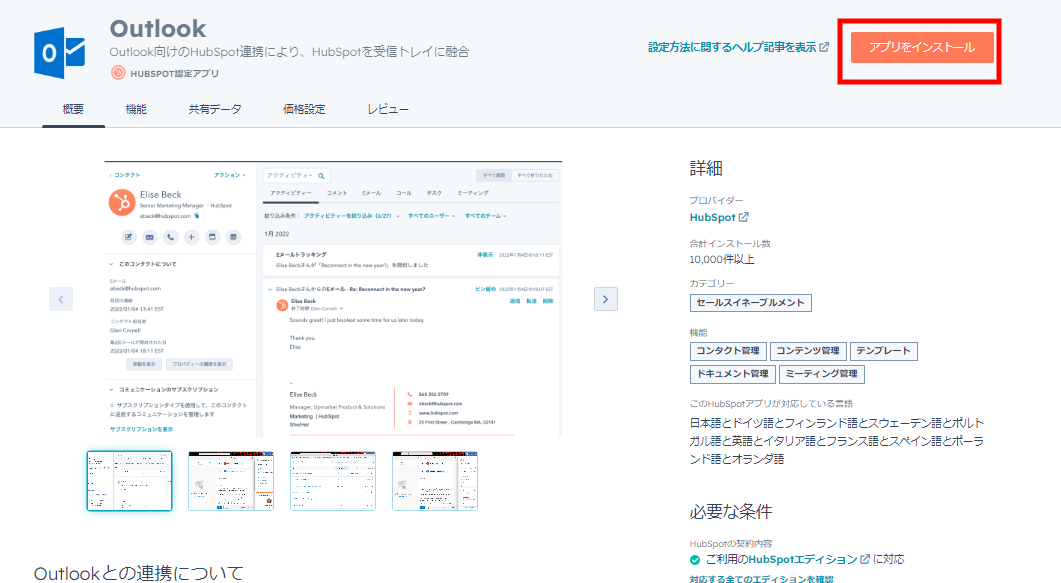
Task: Click the コンタクト管理 feature tag
Action: 728,351
